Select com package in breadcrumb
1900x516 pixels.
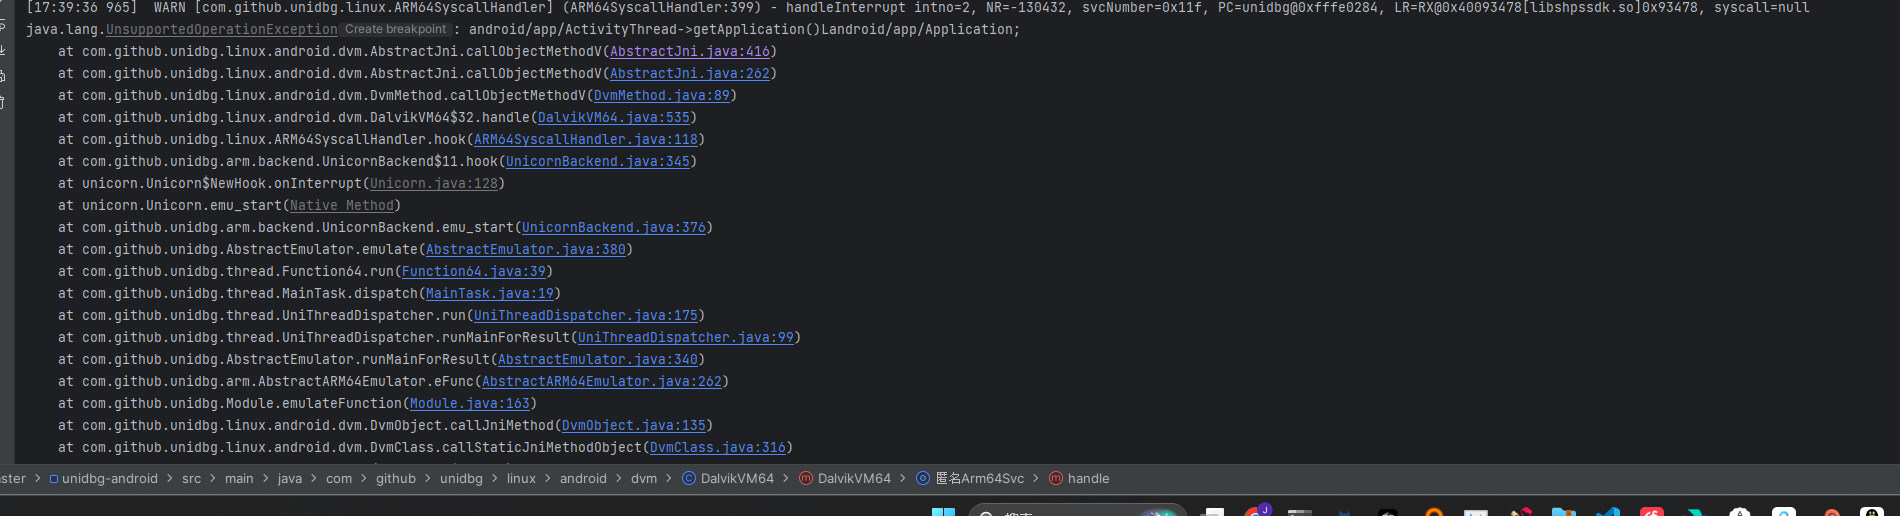tap(339, 479)
